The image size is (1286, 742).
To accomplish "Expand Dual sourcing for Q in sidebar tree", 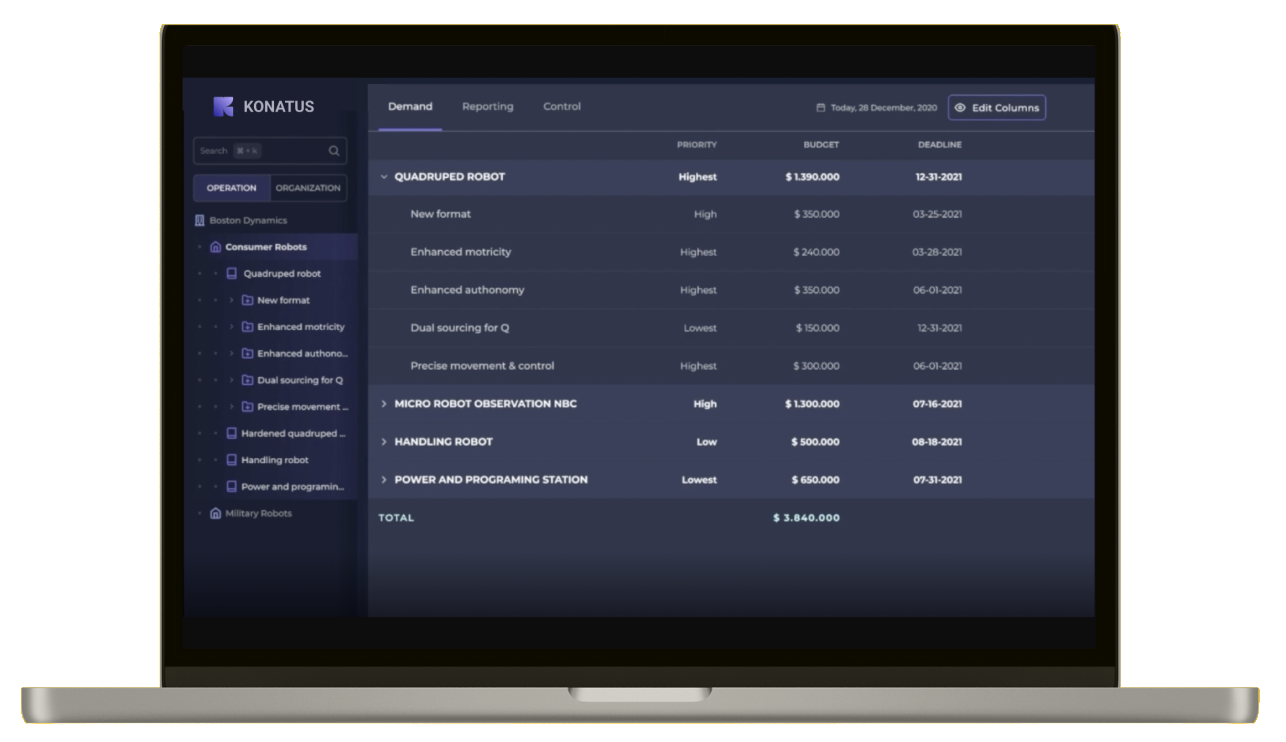I will tap(232, 380).
